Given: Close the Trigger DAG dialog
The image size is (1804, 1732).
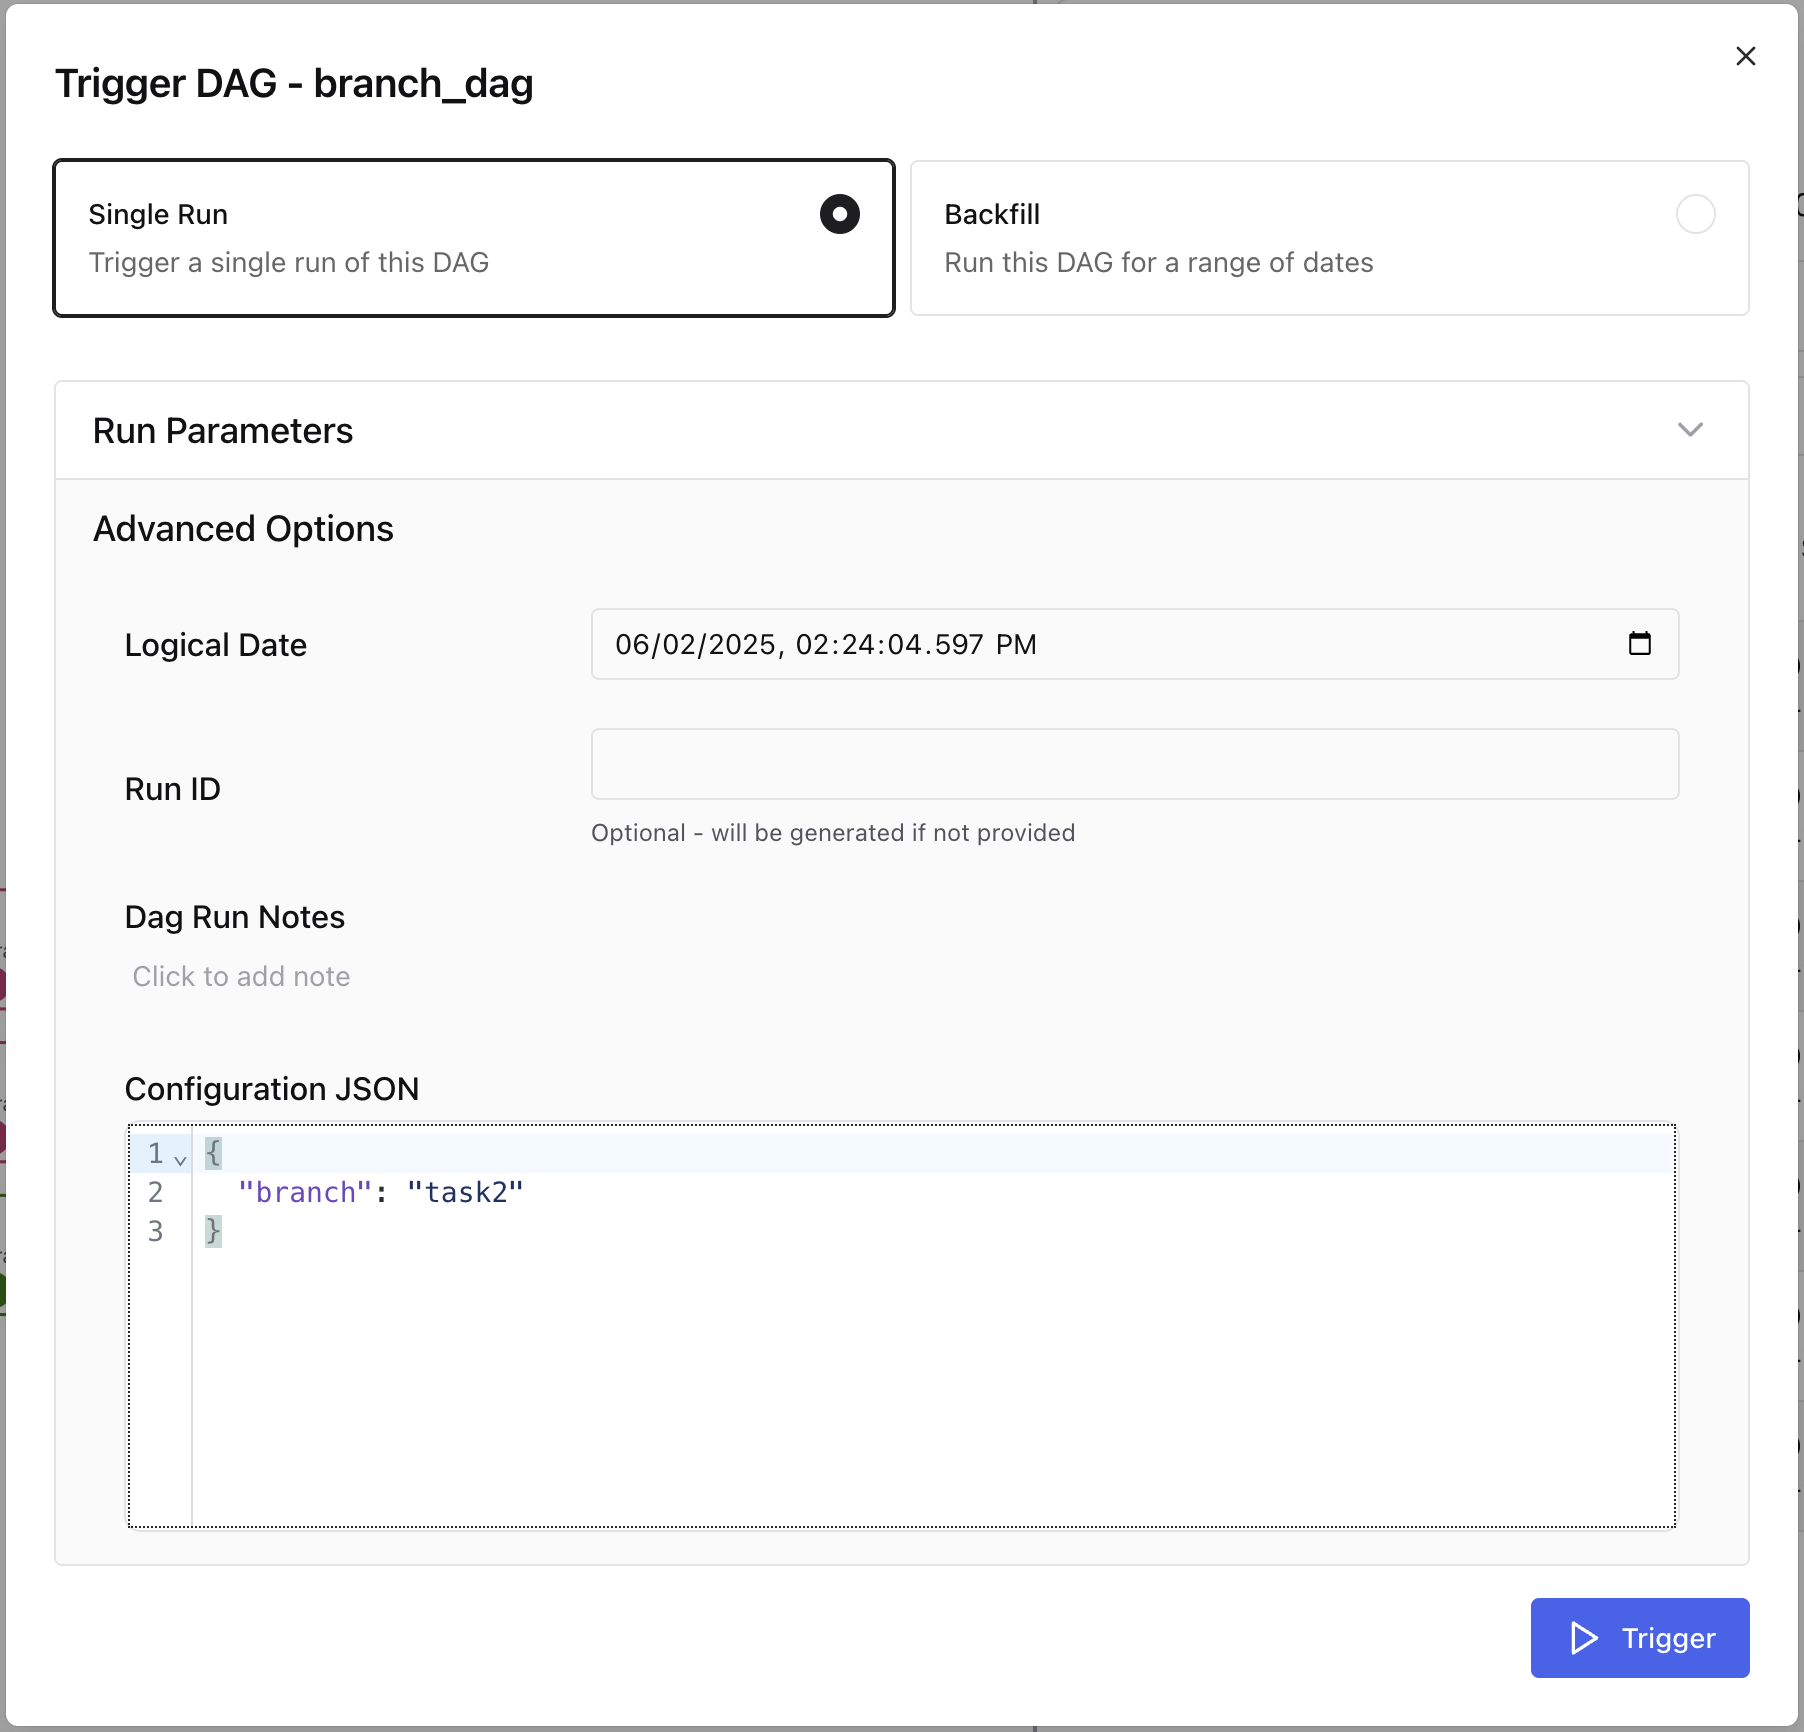Looking at the screenshot, I should click(x=1745, y=56).
